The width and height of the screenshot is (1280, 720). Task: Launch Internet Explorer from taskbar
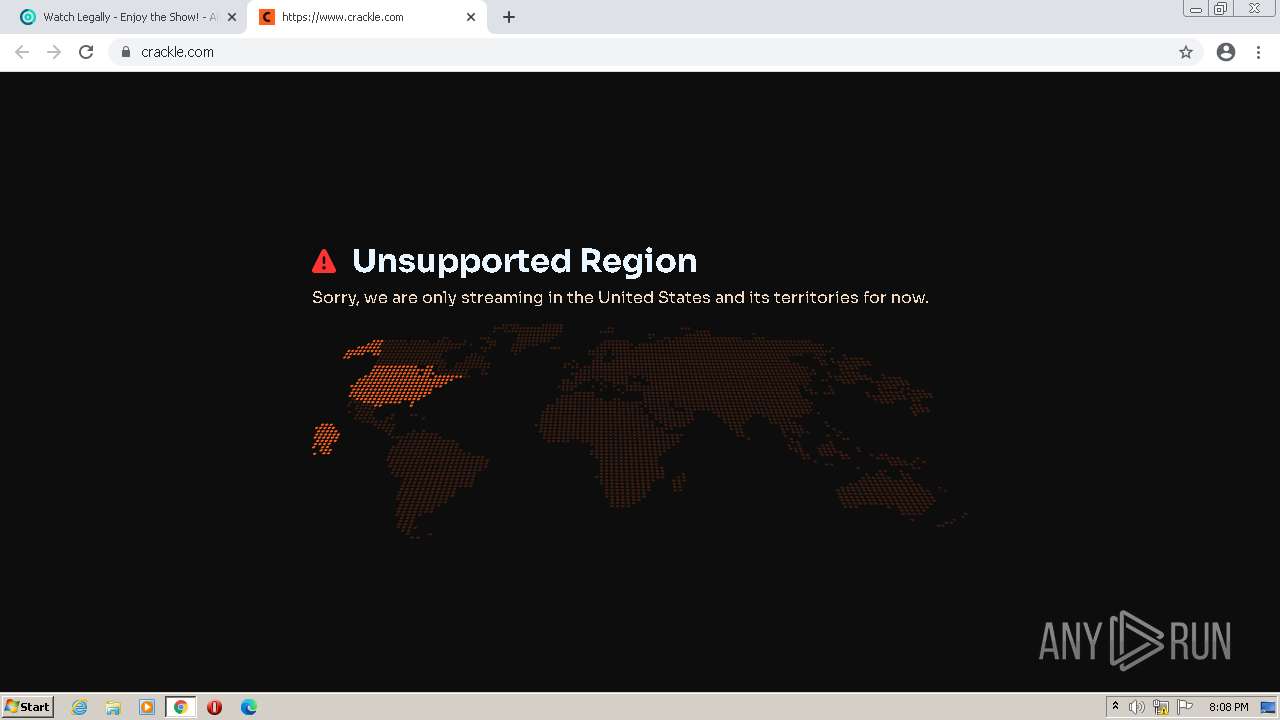[x=80, y=707]
